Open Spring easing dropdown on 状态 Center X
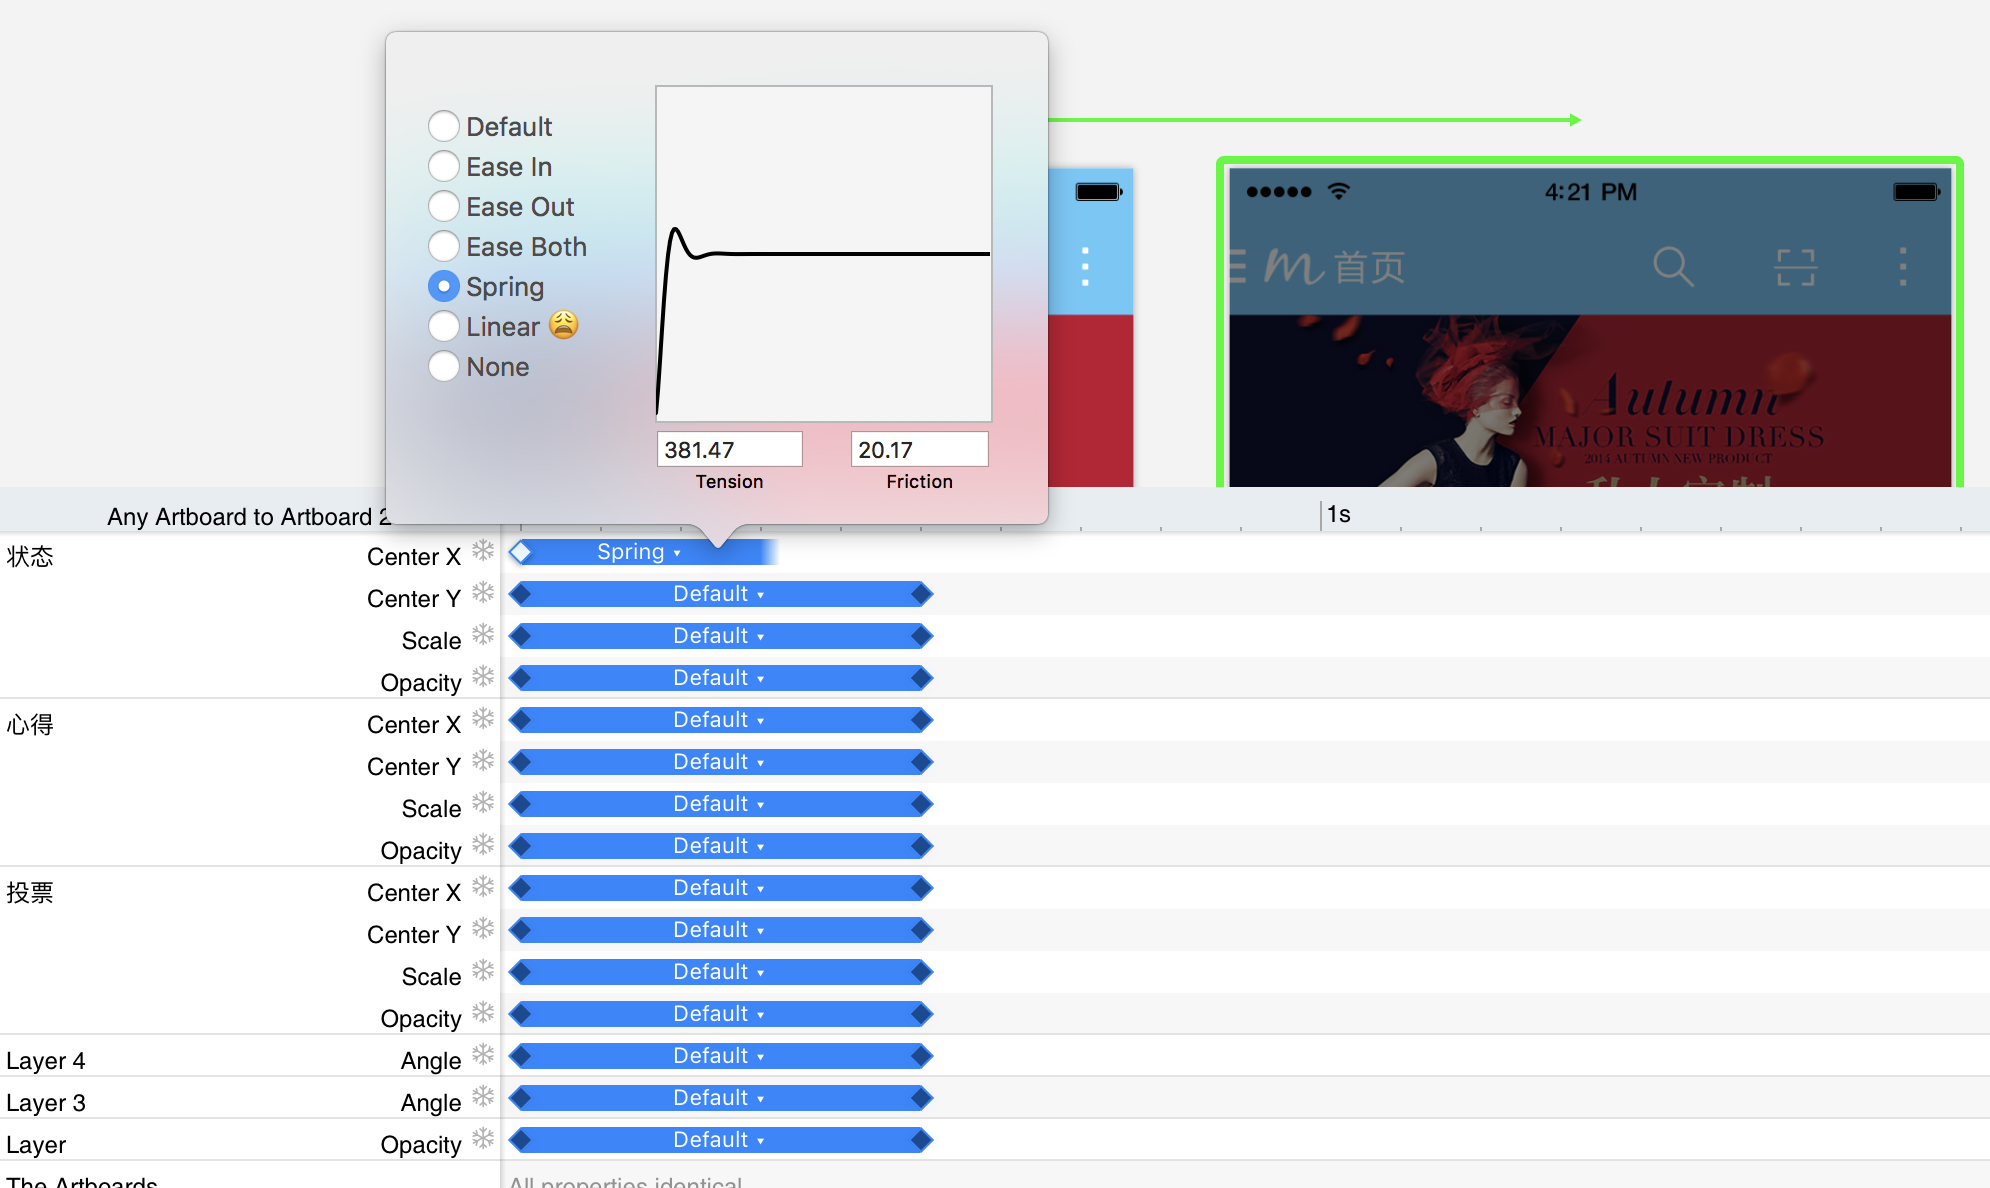This screenshot has width=1990, height=1188. click(639, 552)
